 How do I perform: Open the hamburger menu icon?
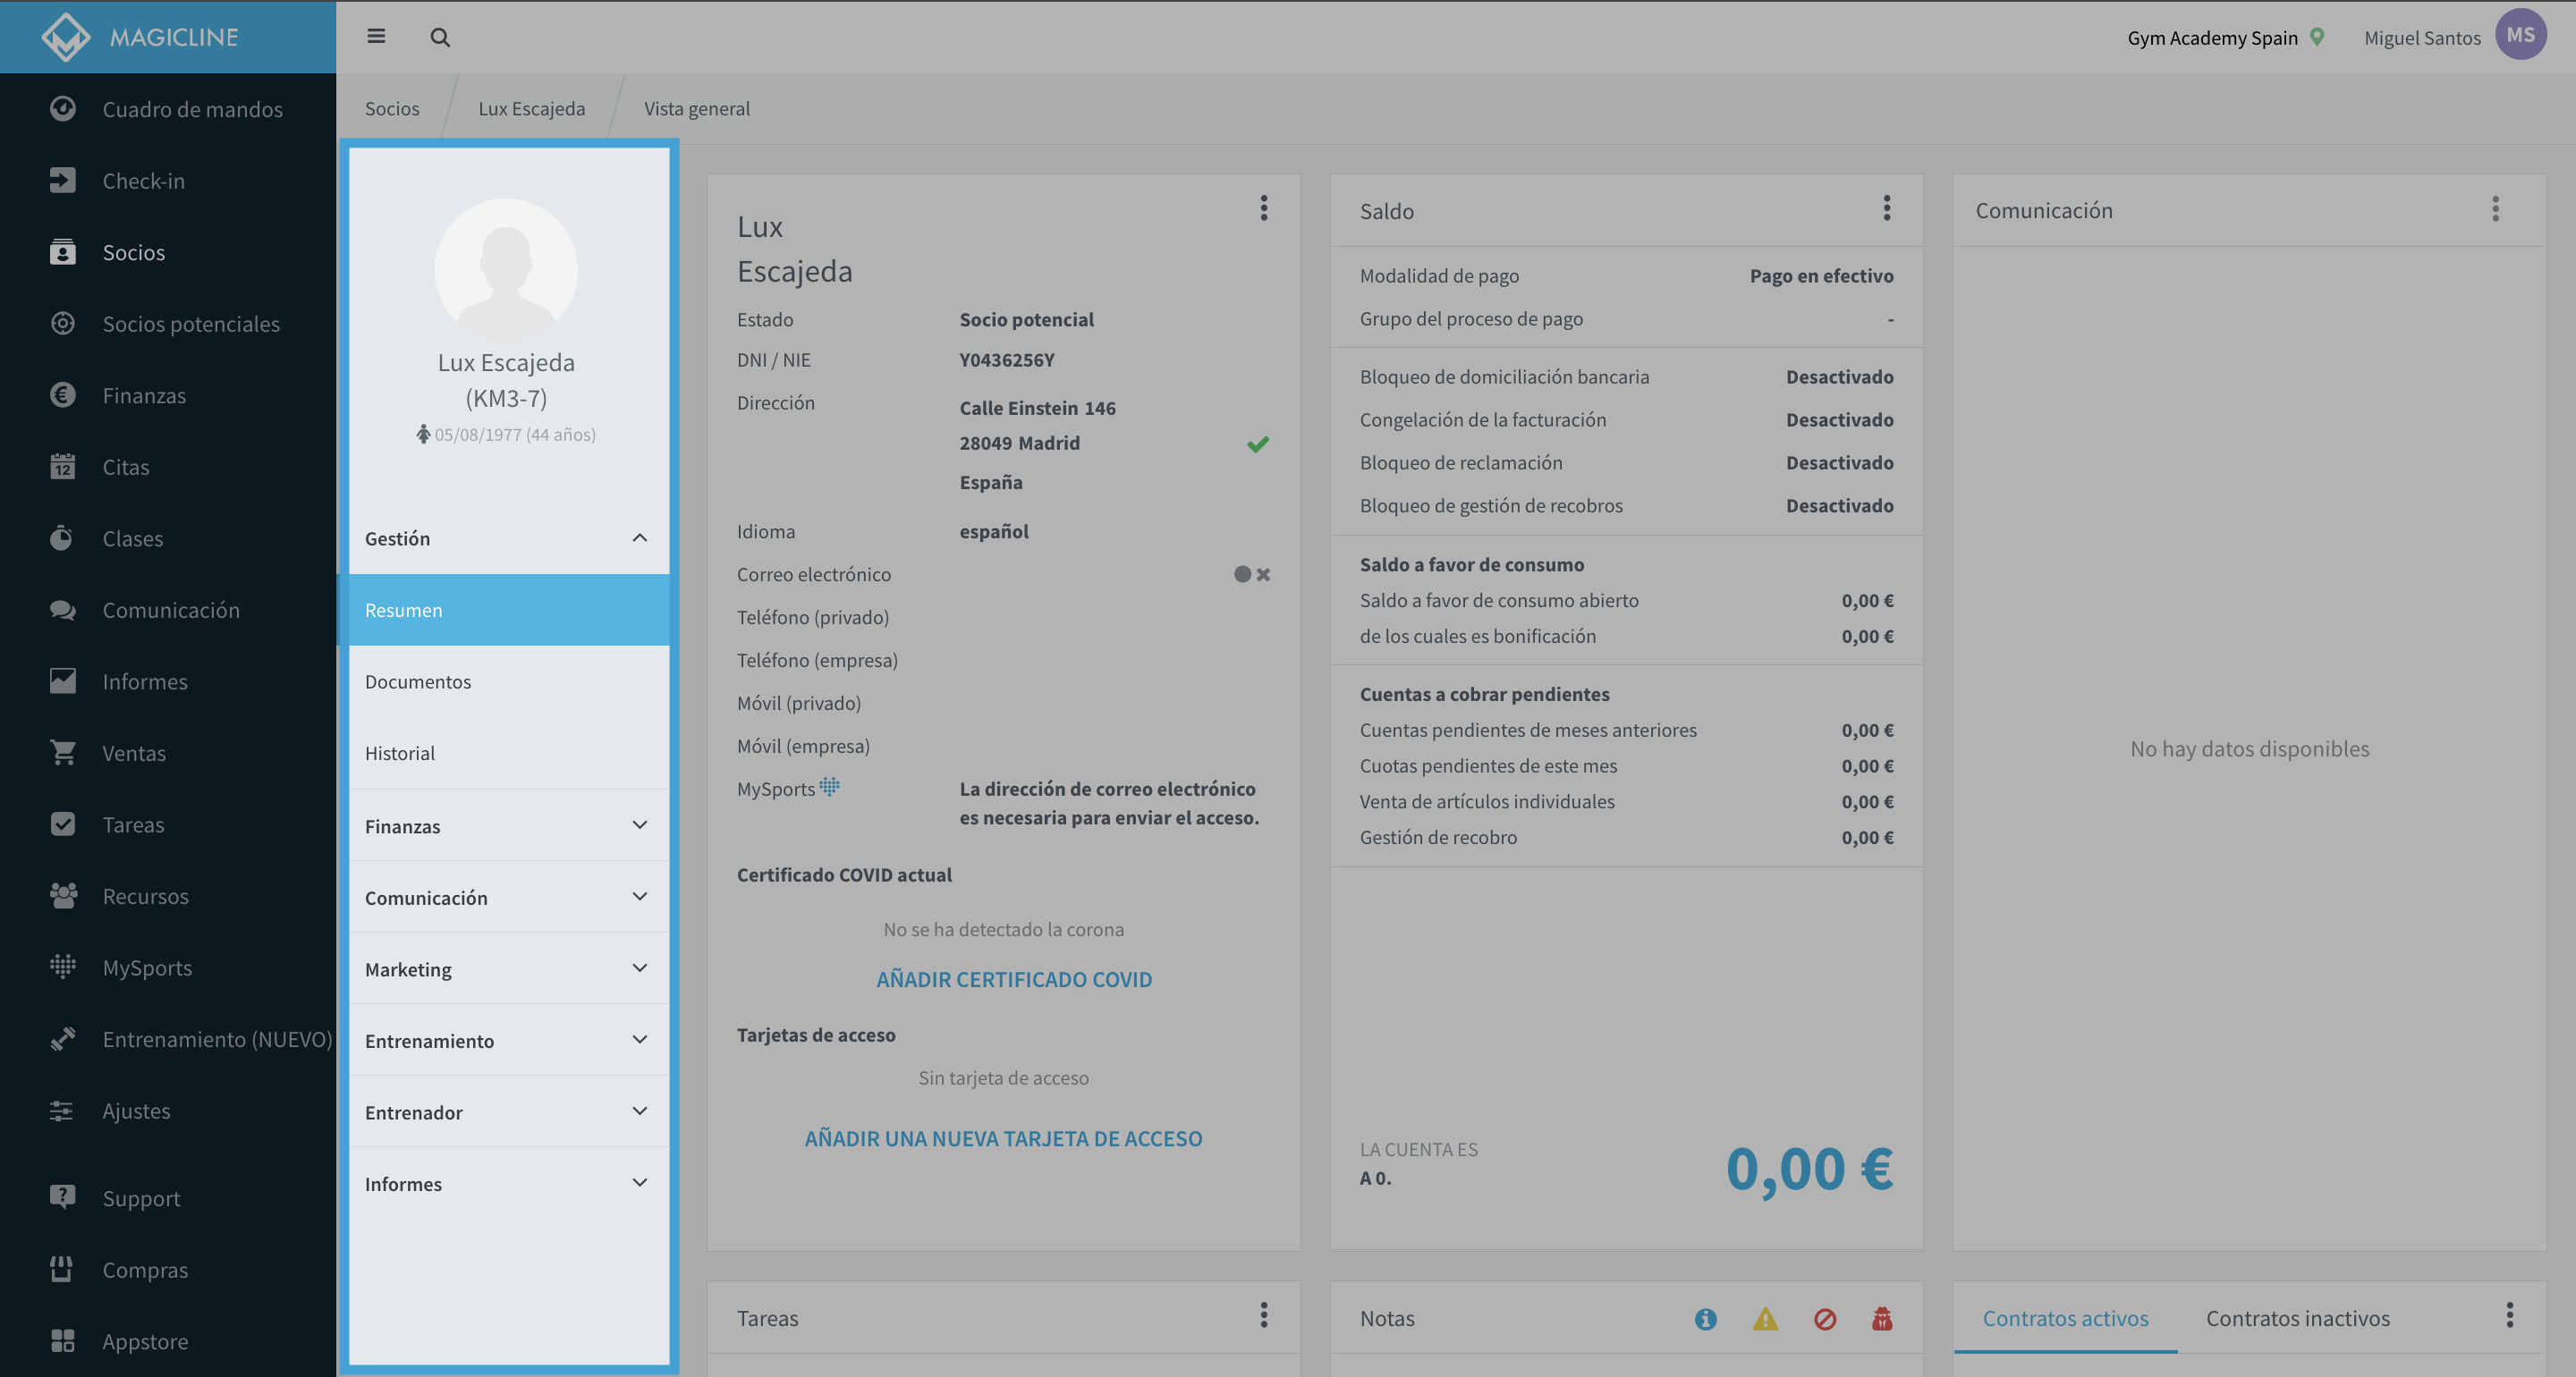click(x=376, y=37)
